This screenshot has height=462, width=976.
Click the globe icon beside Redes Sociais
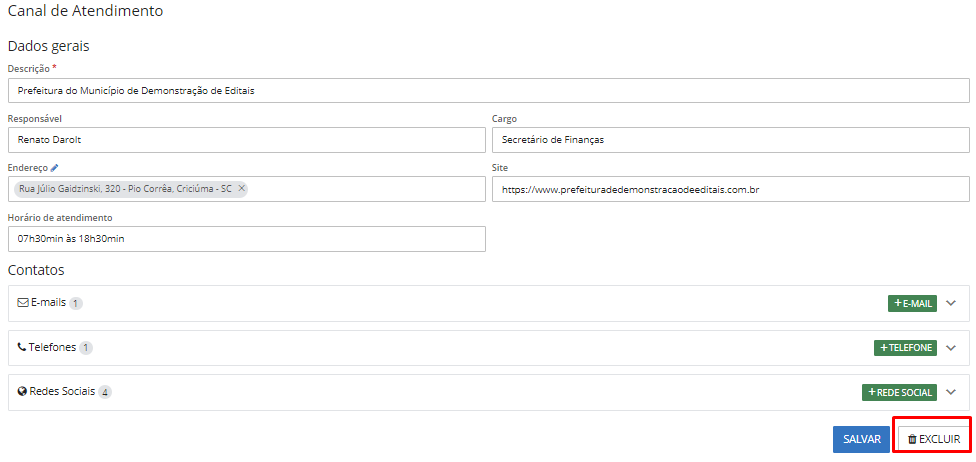(x=22, y=392)
